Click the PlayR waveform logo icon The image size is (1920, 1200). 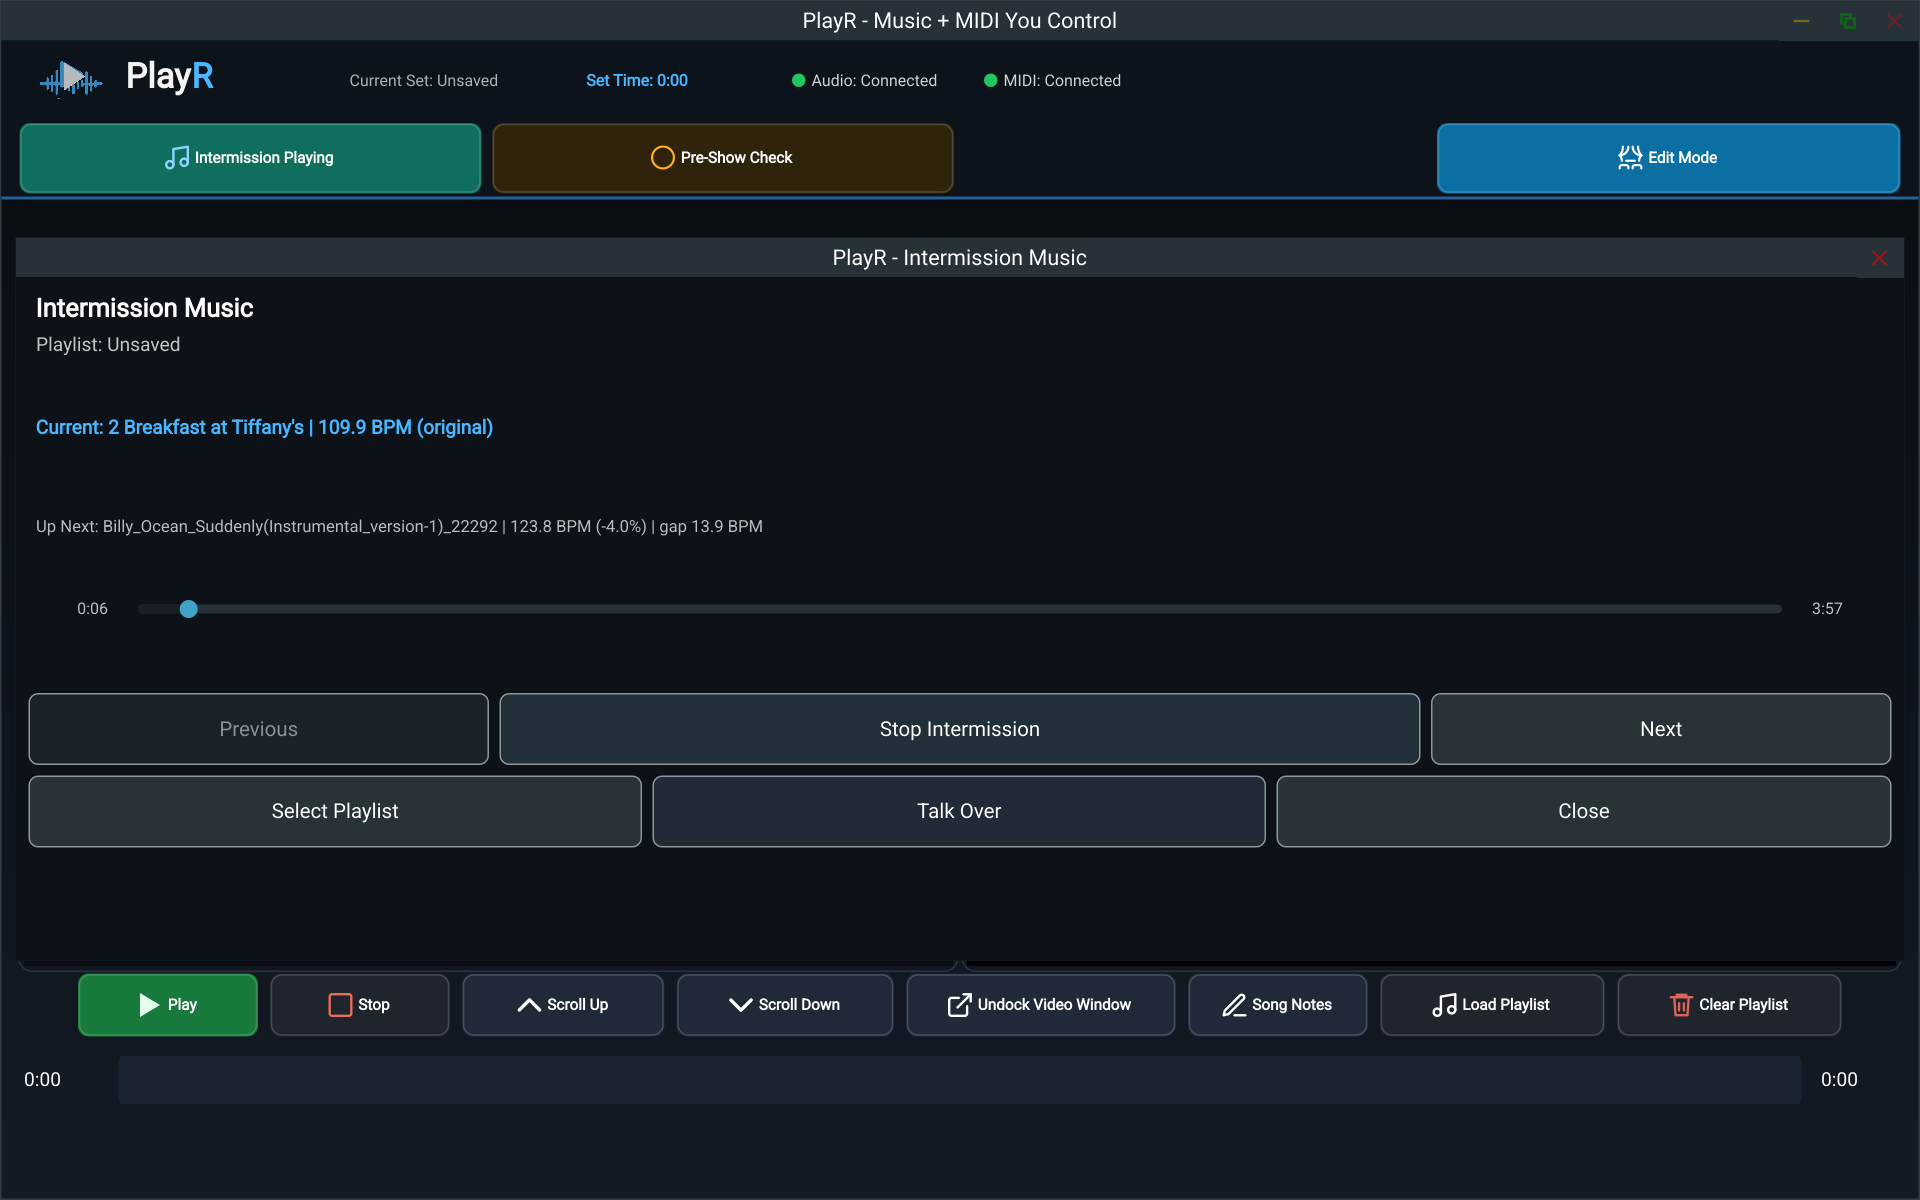click(71, 79)
